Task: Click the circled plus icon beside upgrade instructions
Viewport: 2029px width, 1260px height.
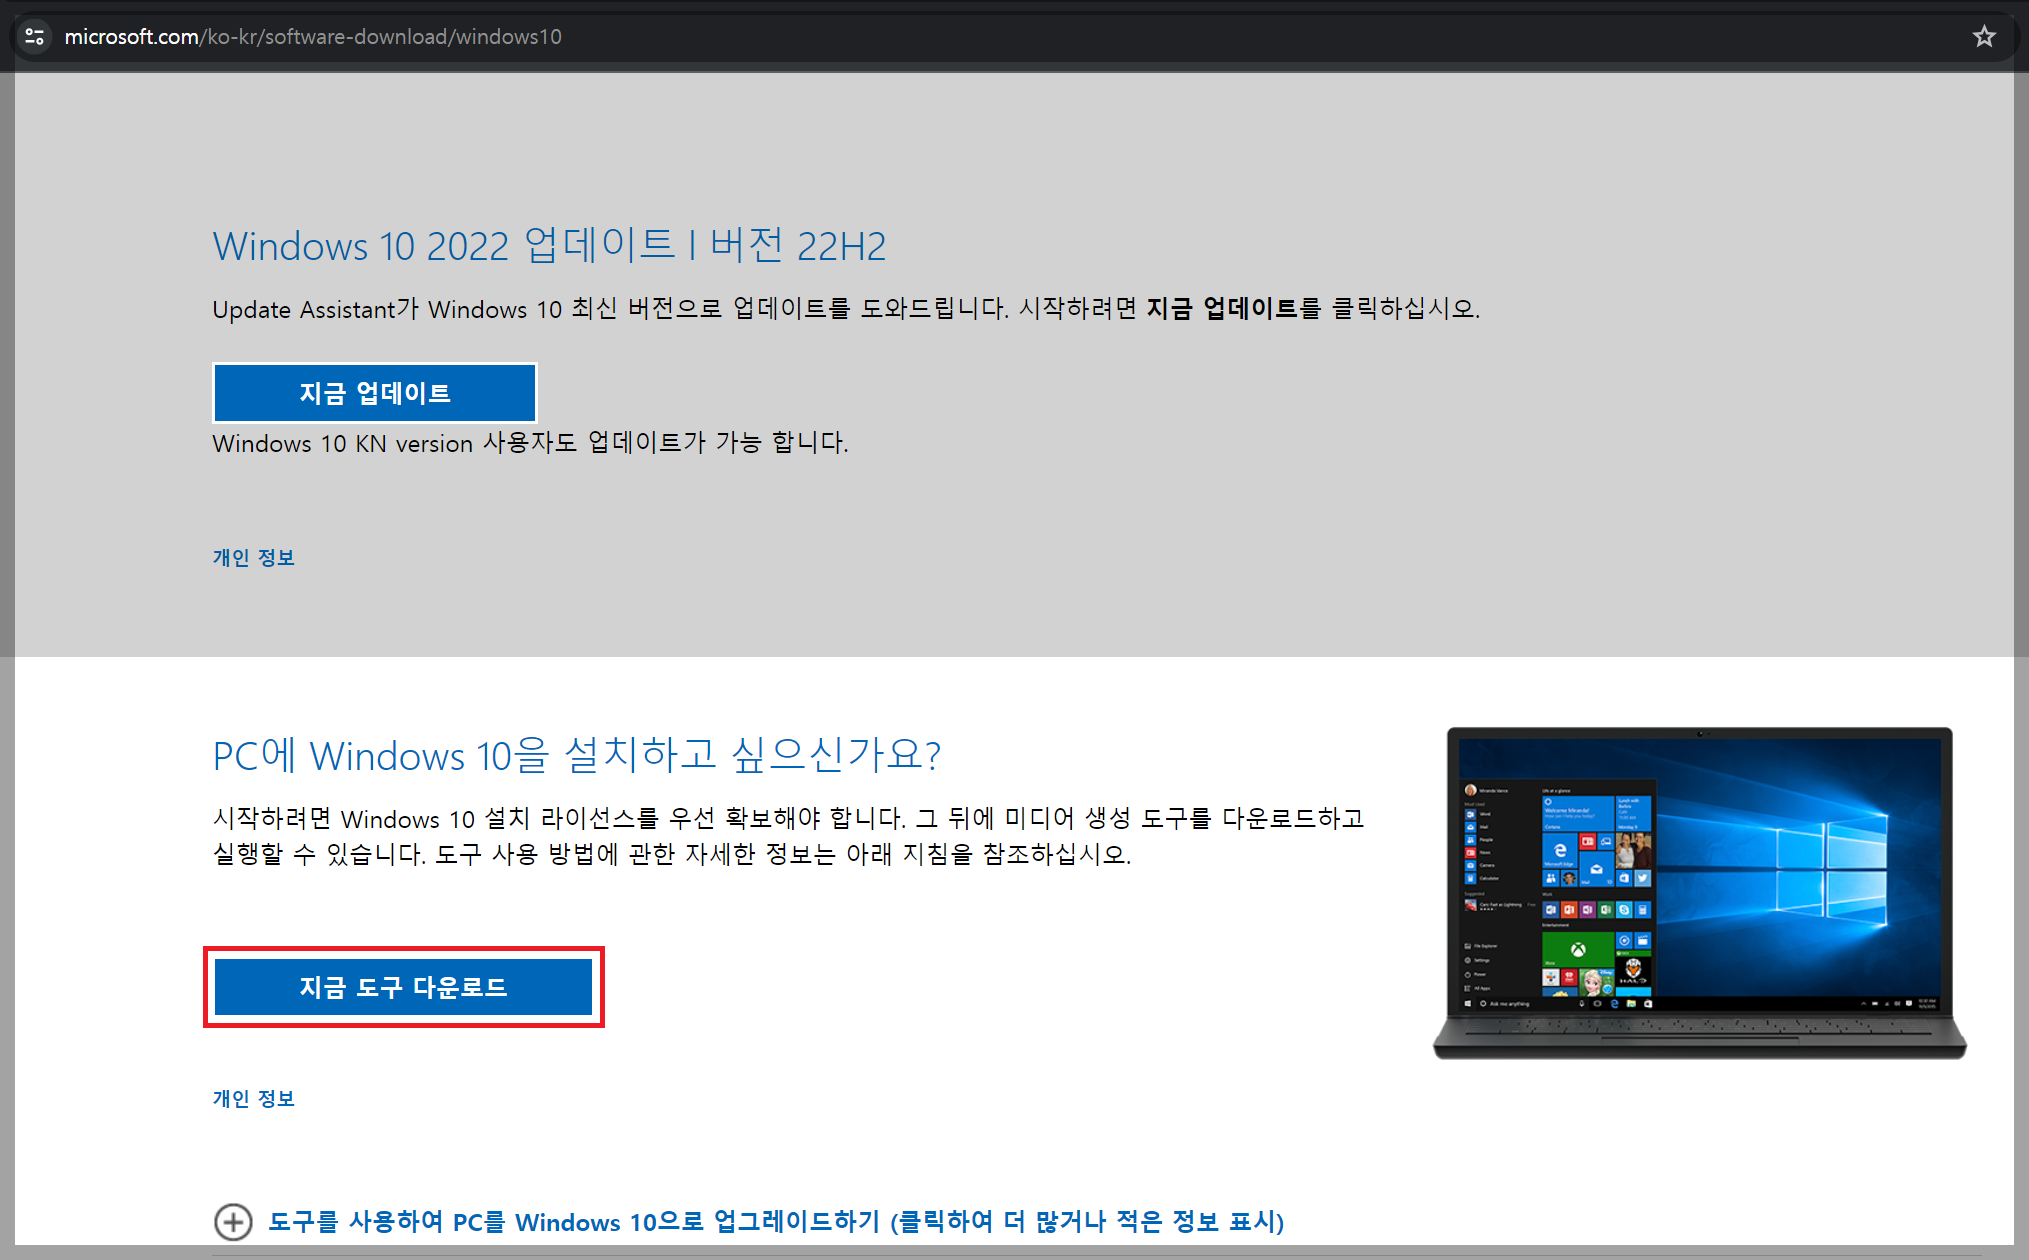Action: click(x=233, y=1221)
